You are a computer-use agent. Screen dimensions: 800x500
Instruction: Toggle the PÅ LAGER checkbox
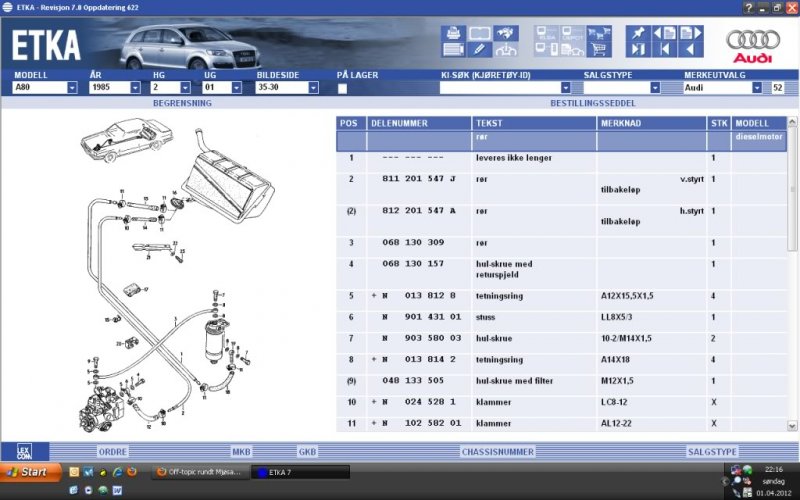pos(342,88)
